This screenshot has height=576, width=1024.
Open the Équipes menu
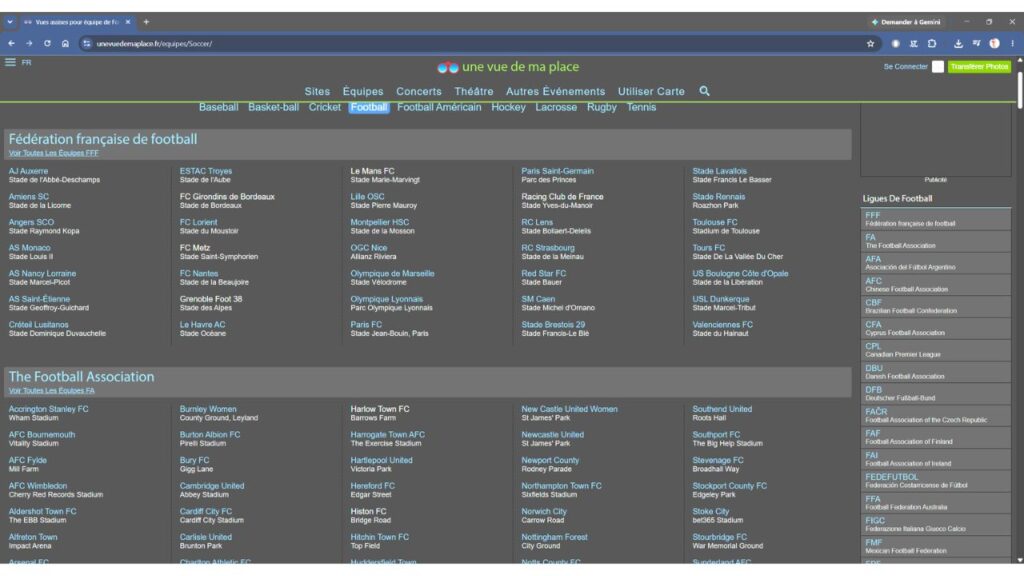(x=363, y=91)
